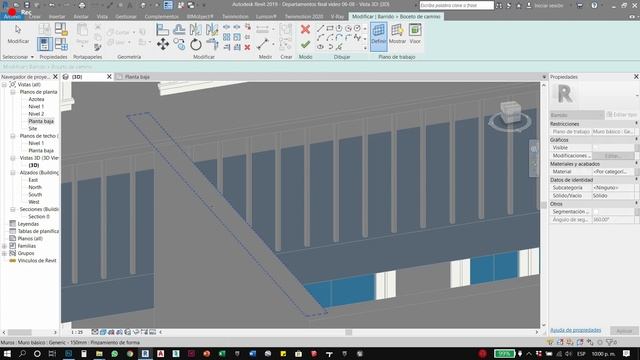Select Leyendas in project browser

(x=28, y=224)
